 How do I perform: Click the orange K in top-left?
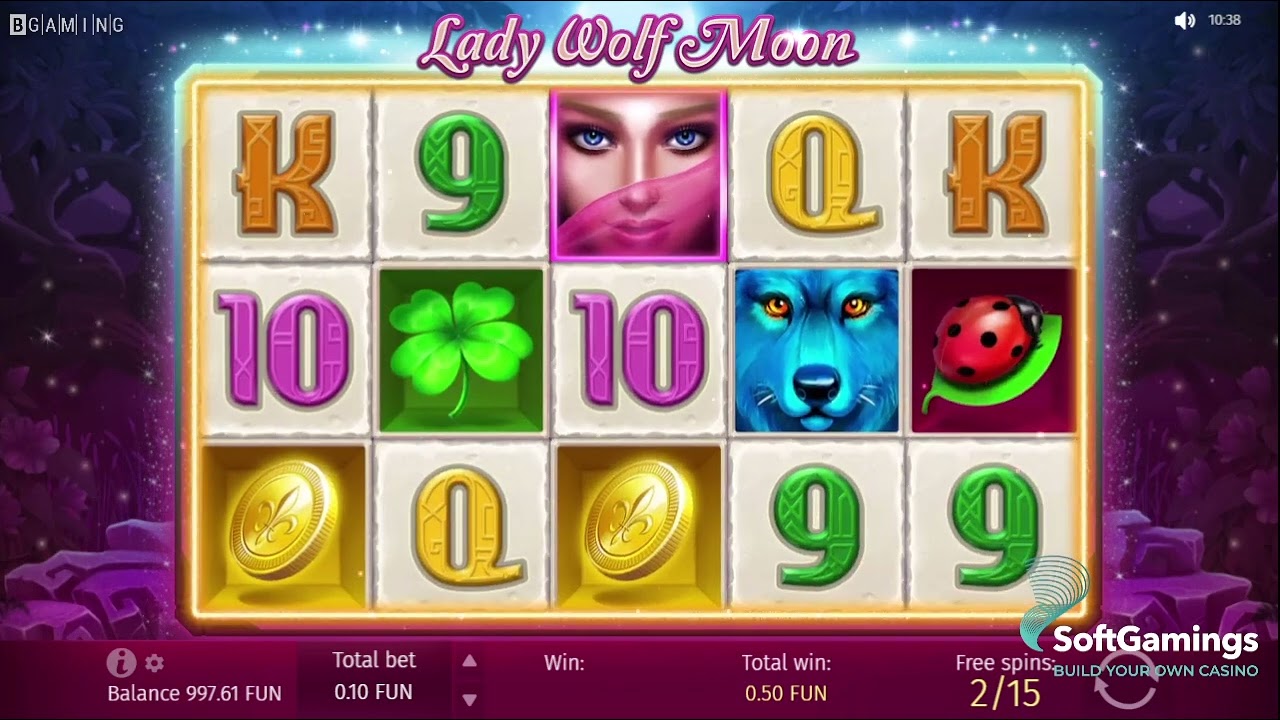pyautogui.click(x=283, y=173)
